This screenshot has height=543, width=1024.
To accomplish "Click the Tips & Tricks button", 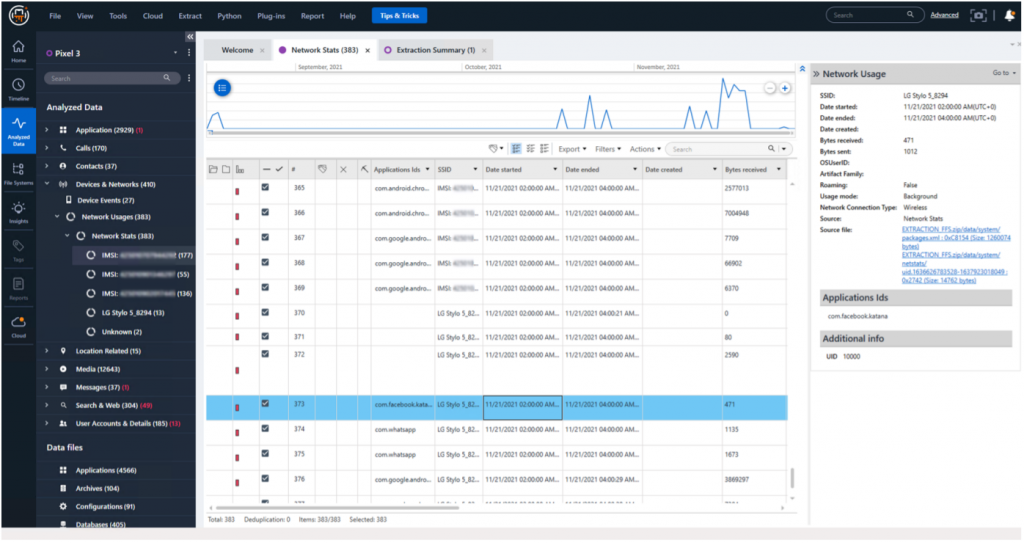I will click(x=400, y=16).
